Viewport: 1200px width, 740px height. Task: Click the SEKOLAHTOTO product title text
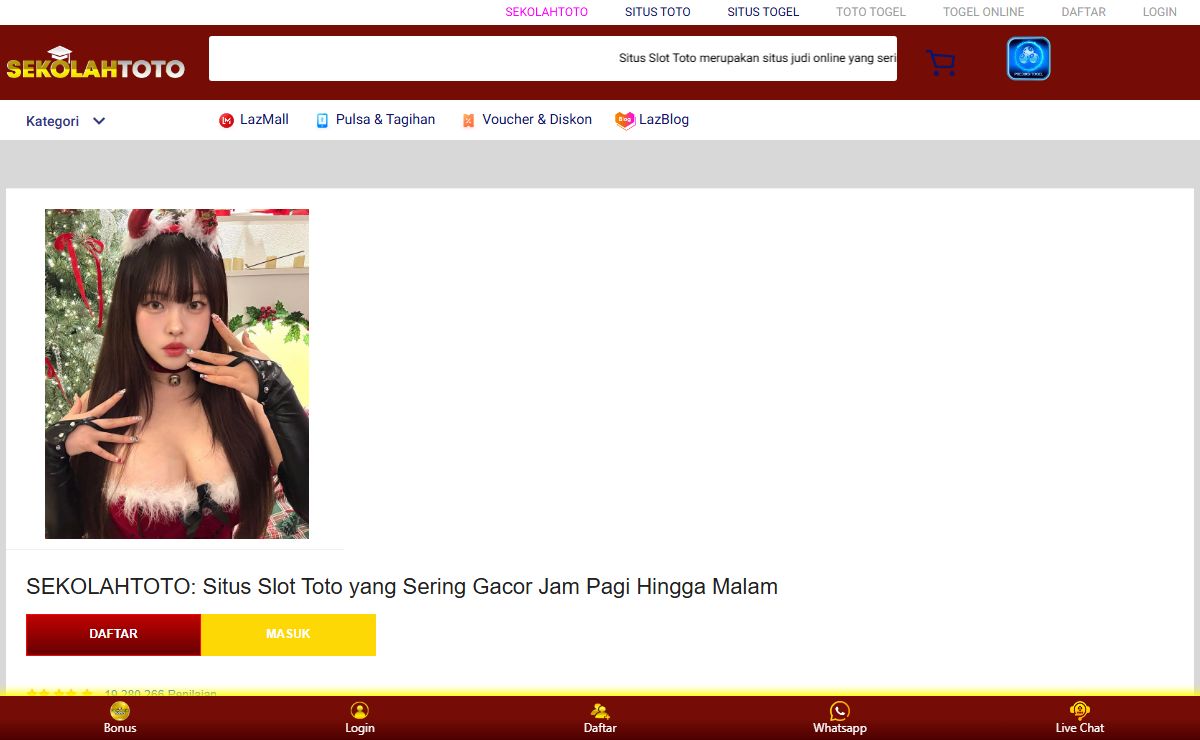click(402, 587)
